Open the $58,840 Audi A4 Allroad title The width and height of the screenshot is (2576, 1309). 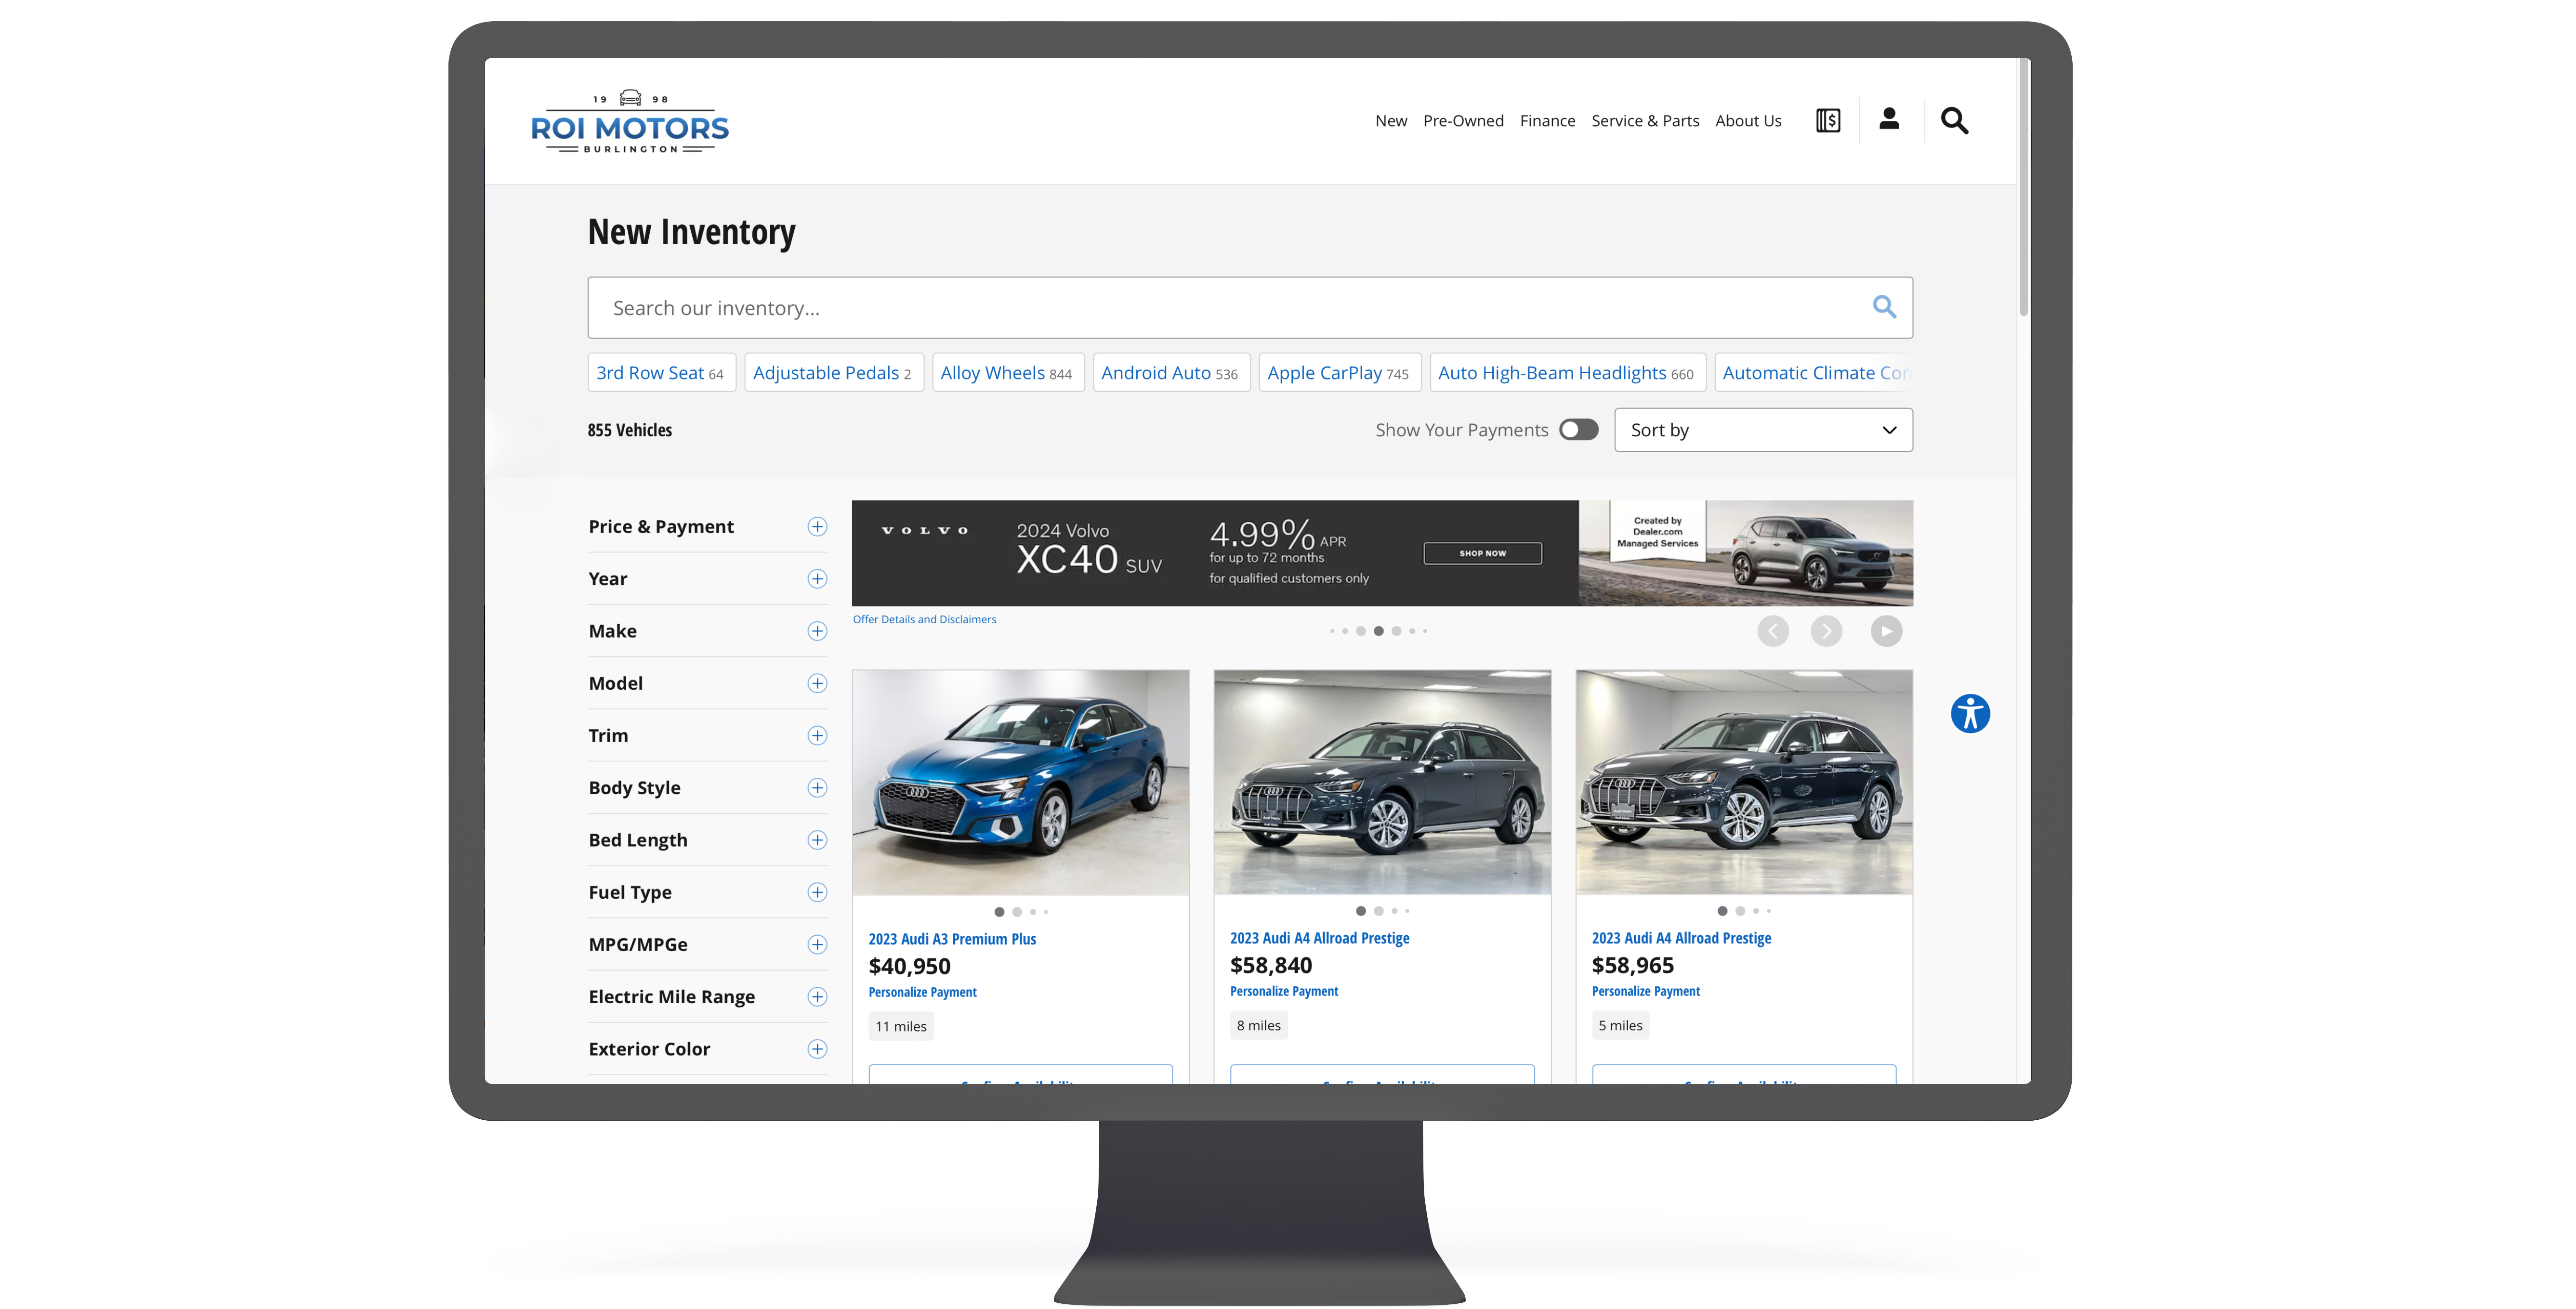pos(1319,938)
